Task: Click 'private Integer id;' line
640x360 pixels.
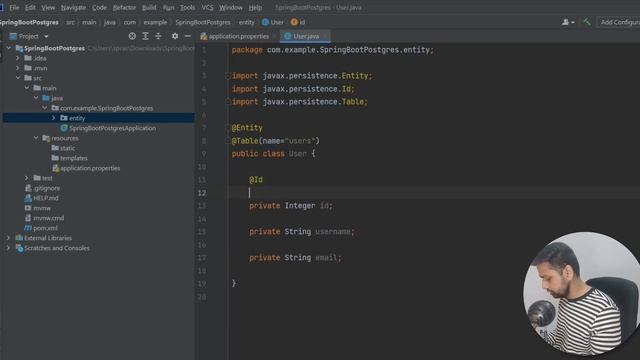Action: [291, 206]
